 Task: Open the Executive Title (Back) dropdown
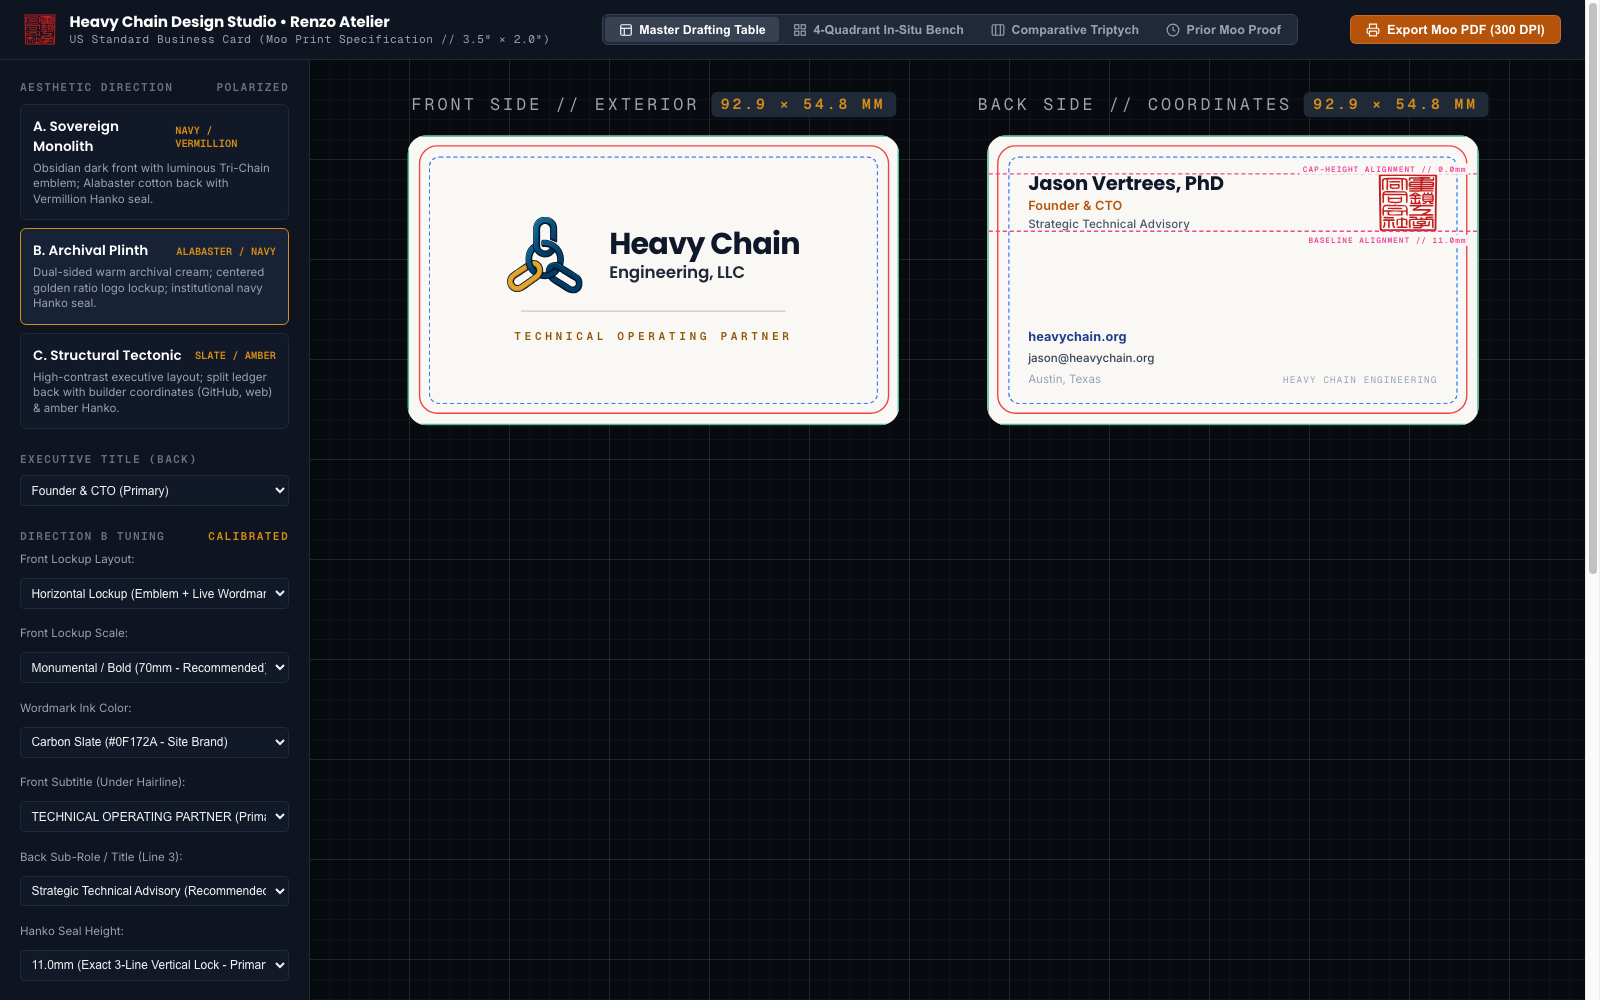(154, 491)
